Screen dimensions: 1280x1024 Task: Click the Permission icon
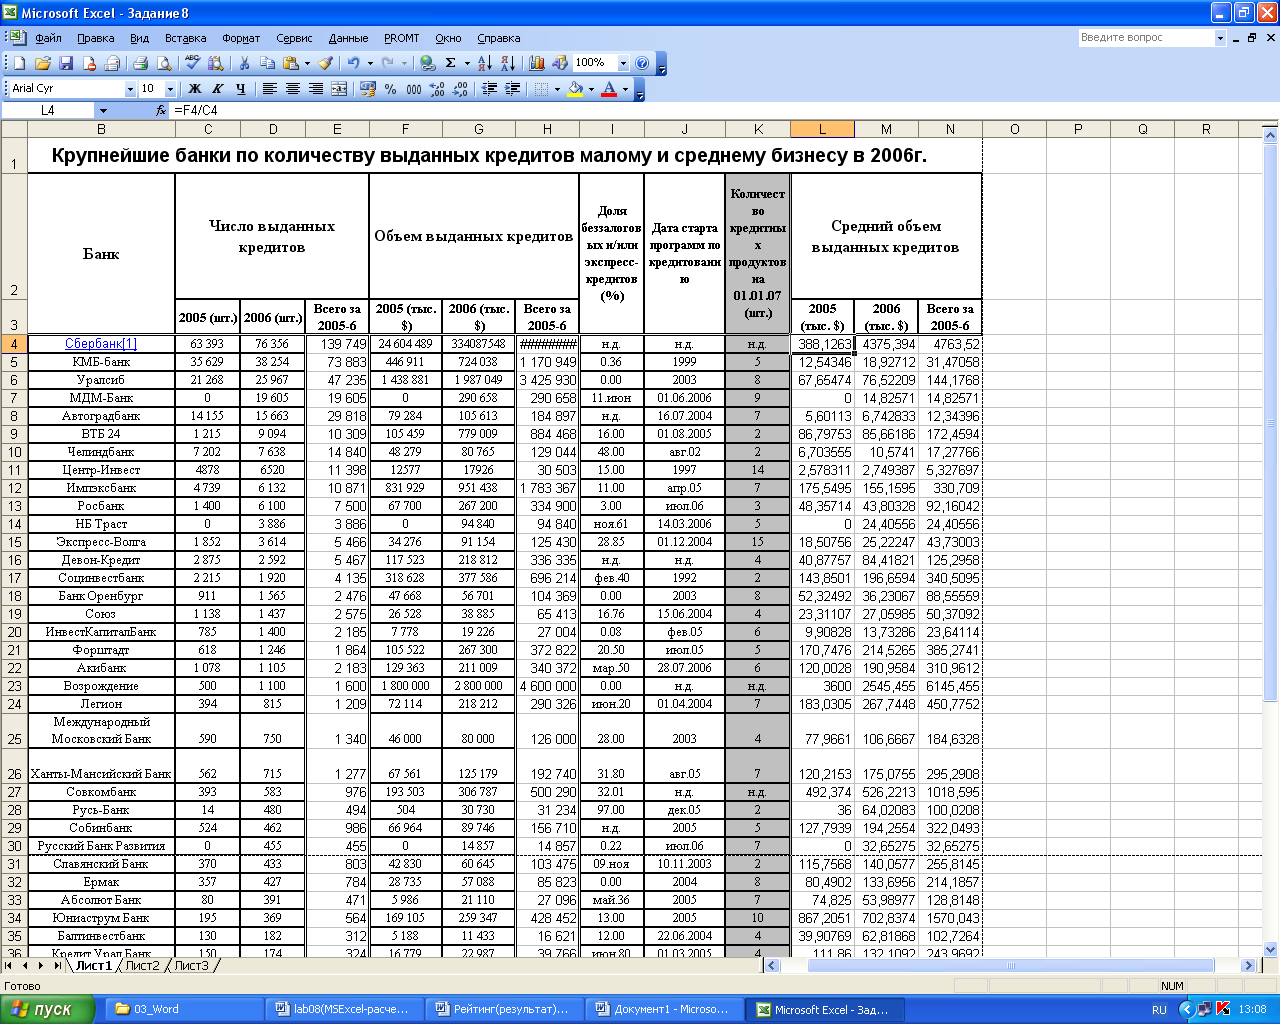[x=89, y=63]
